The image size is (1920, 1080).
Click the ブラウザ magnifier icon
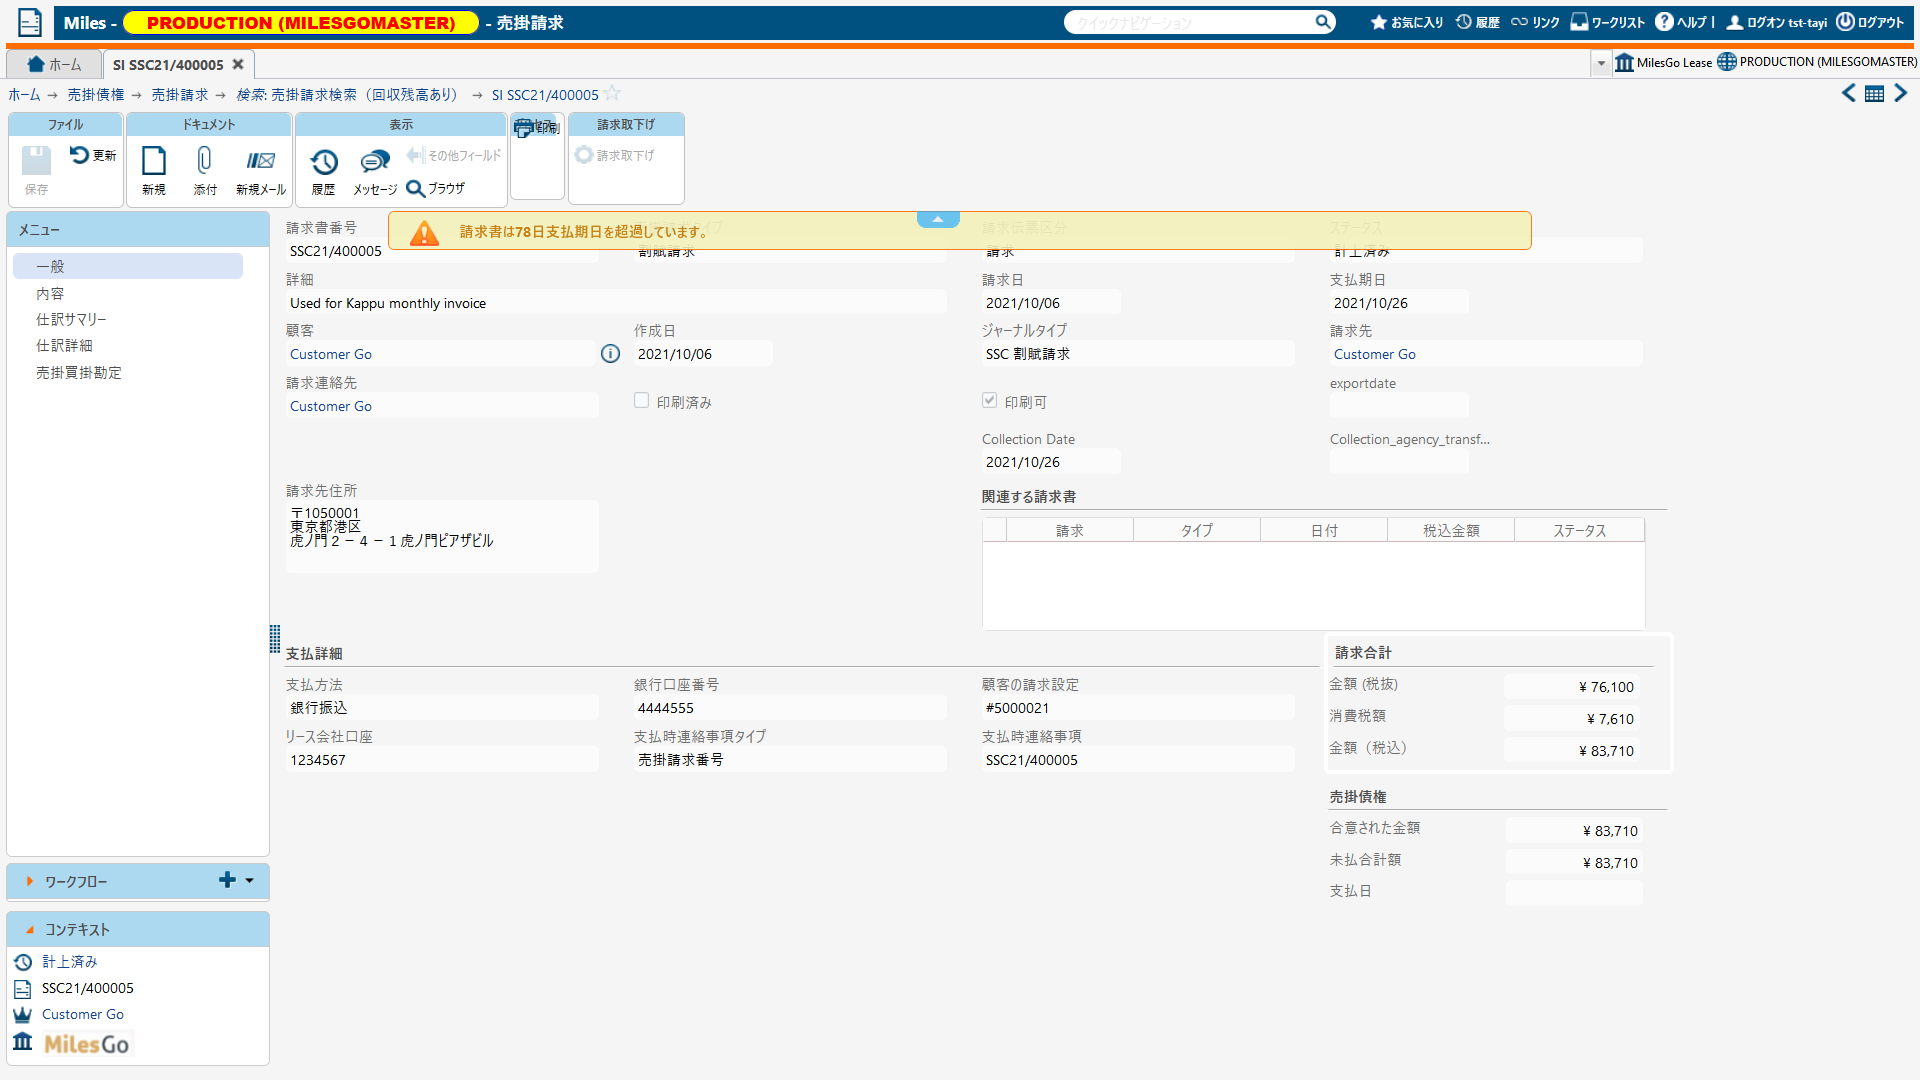point(416,189)
